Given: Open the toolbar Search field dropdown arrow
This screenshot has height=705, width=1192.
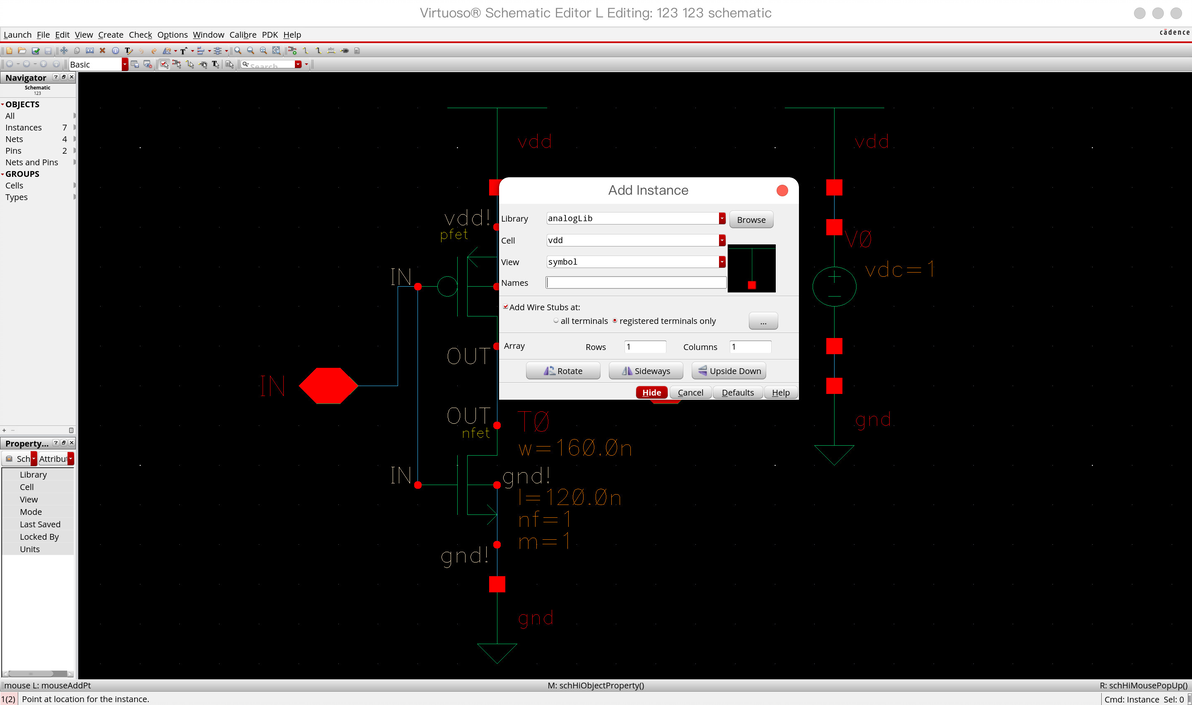Looking at the screenshot, I should pyautogui.click(x=298, y=65).
